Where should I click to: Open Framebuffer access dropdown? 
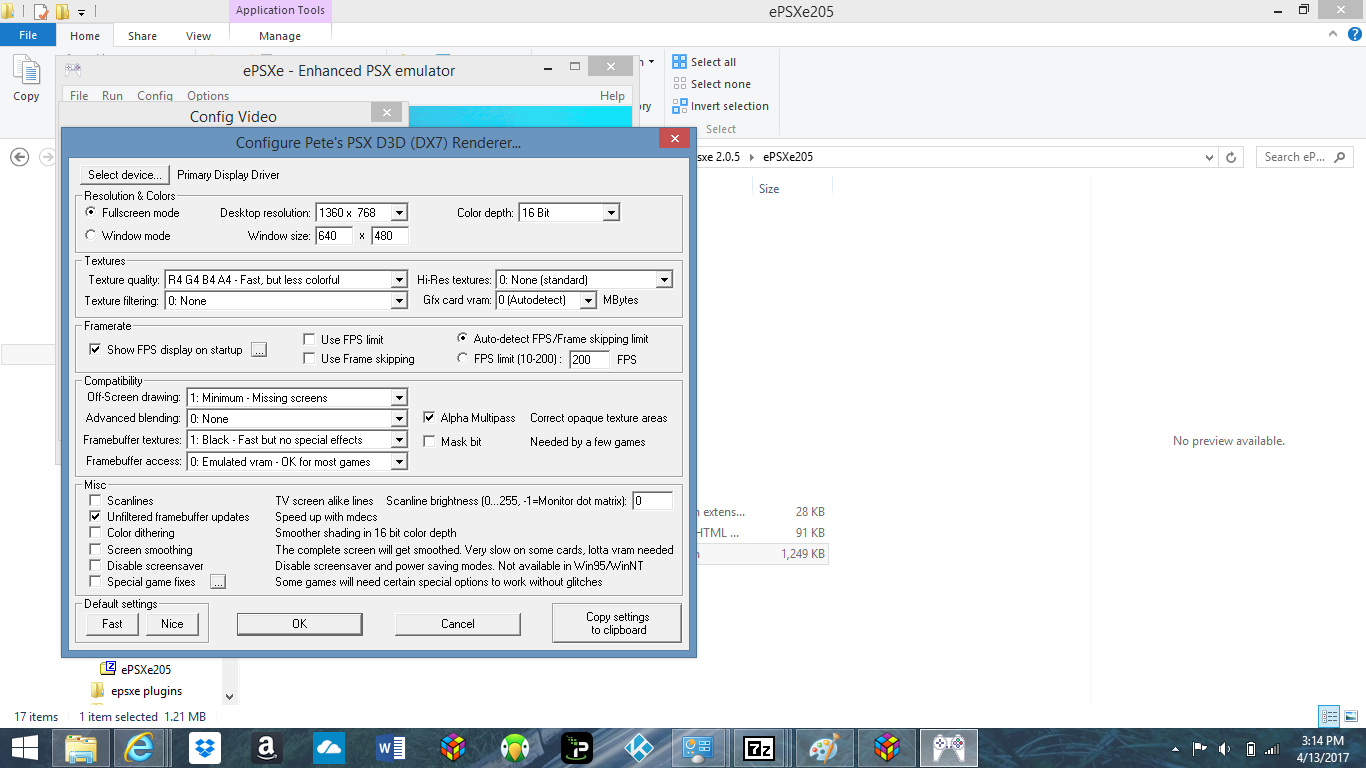tap(399, 462)
